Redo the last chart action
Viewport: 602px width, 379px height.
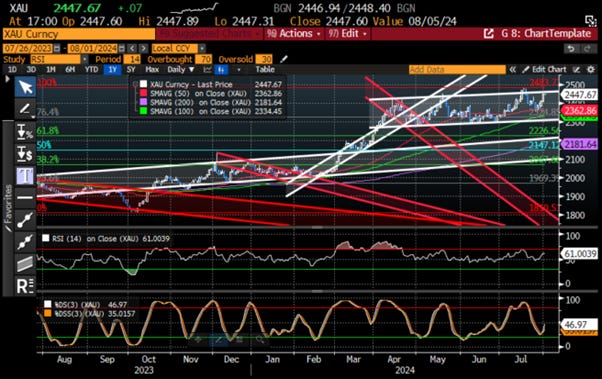[587, 49]
